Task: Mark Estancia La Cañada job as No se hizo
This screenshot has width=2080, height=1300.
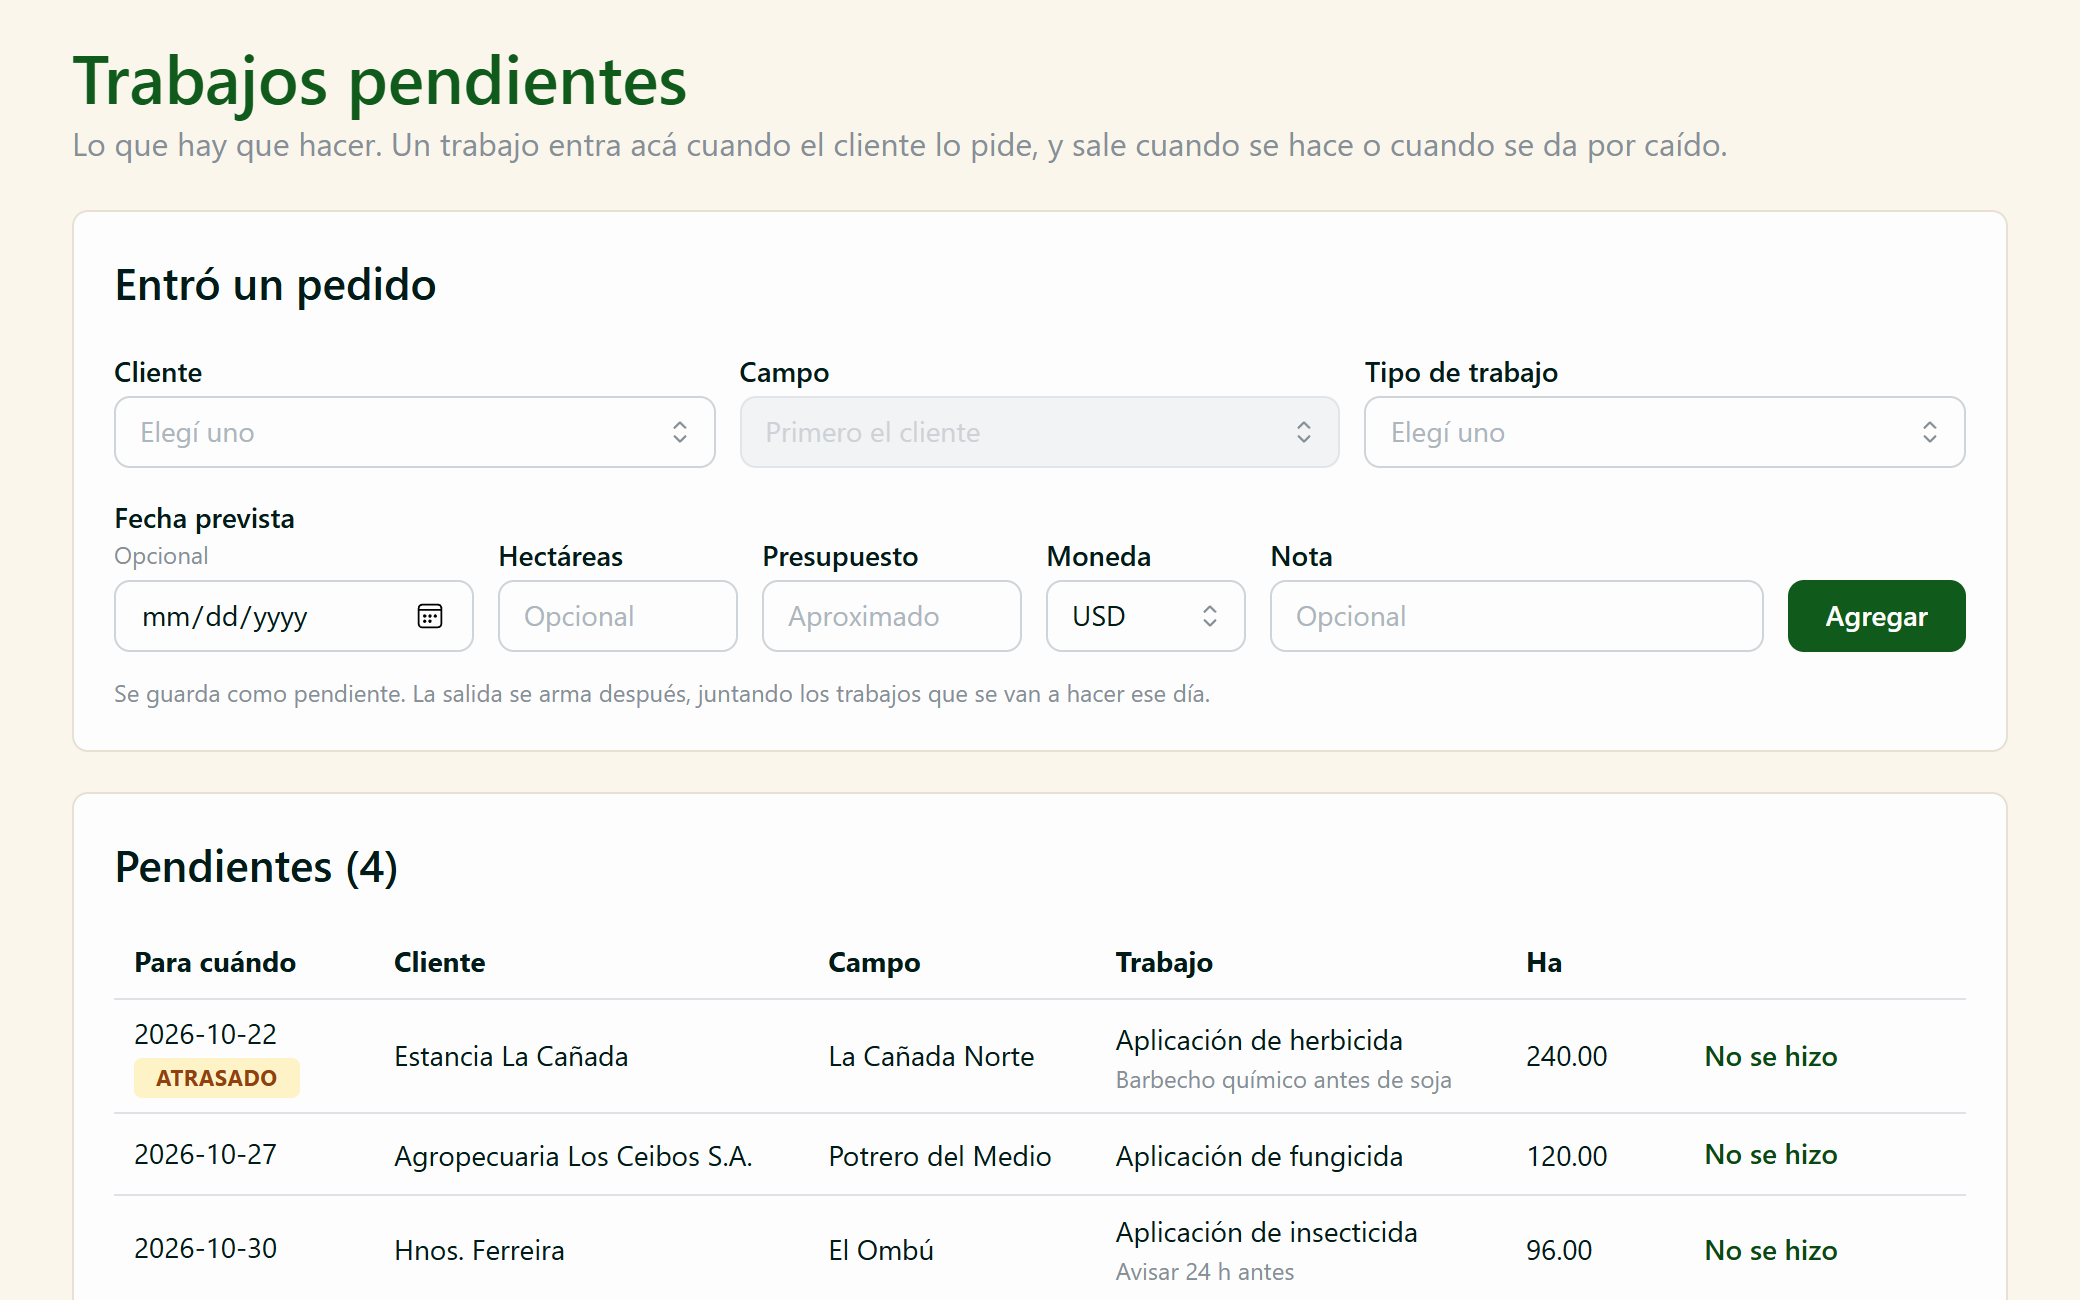Action: pos(1771,1056)
